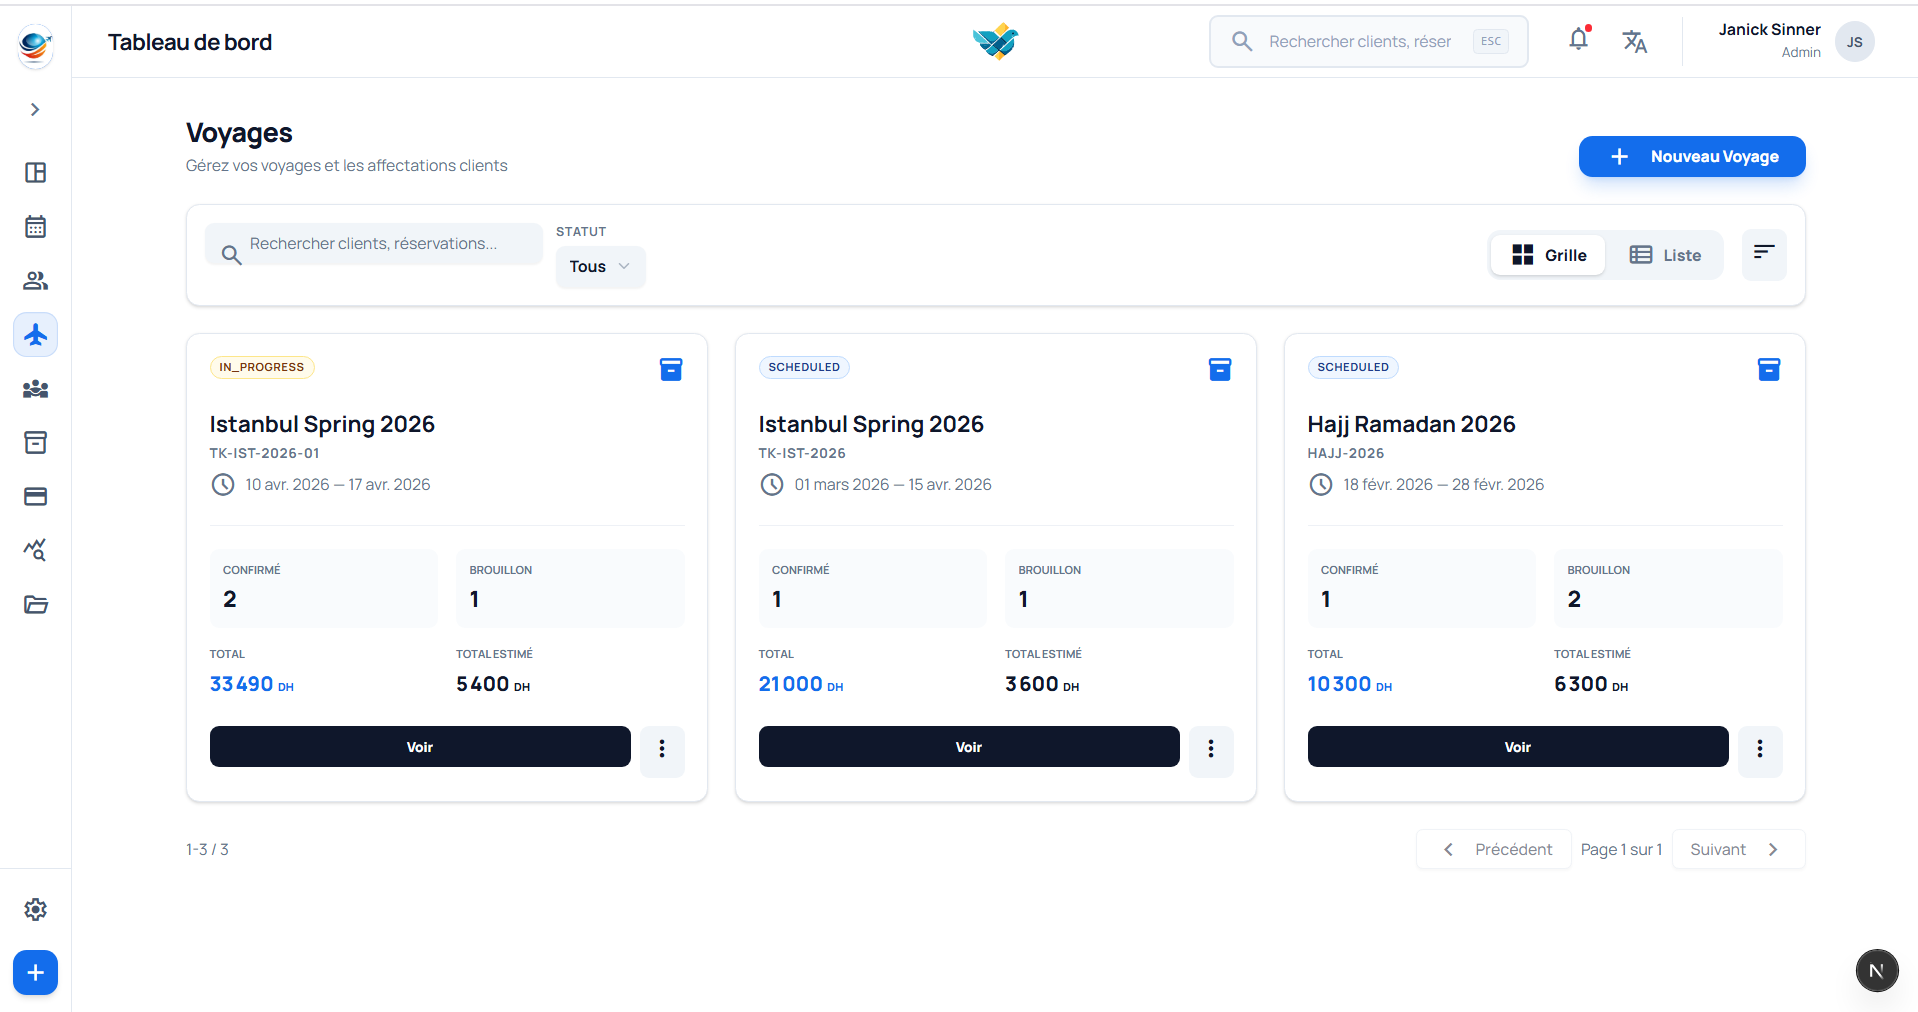The height and width of the screenshot is (1012, 1918).
Task: Archive the Hajj Ramadan 2026 trip
Action: (1768, 369)
